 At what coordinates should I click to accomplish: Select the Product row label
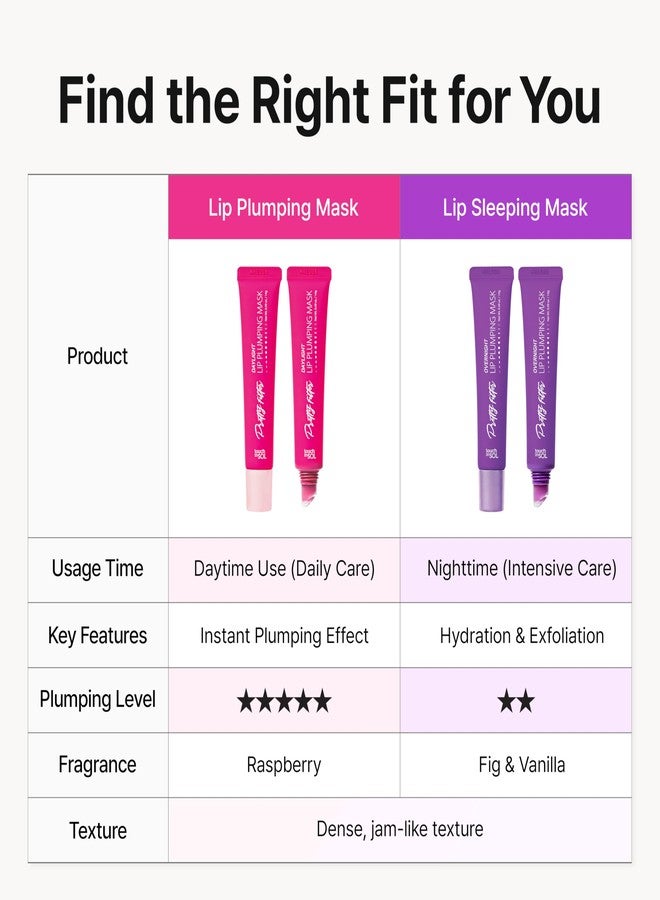[97, 356]
